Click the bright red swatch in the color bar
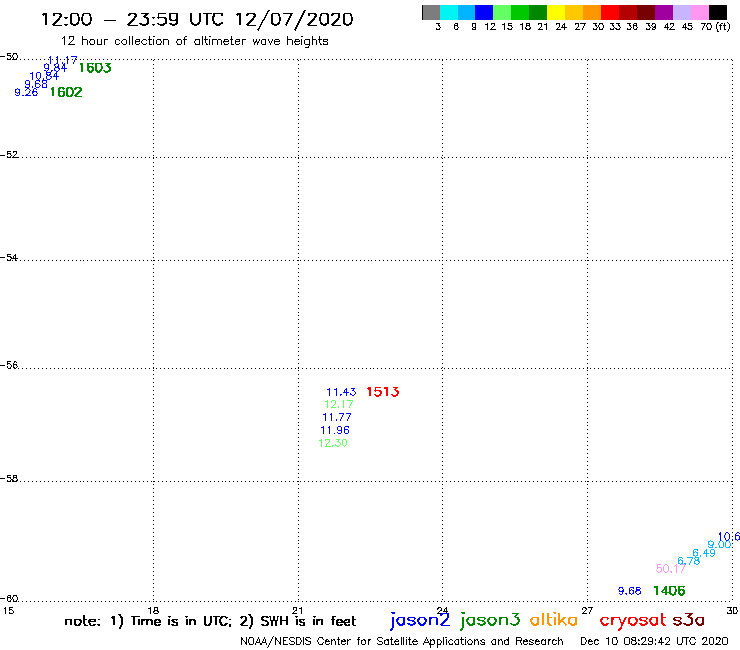The image size is (740, 650). [x=610, y=12]
